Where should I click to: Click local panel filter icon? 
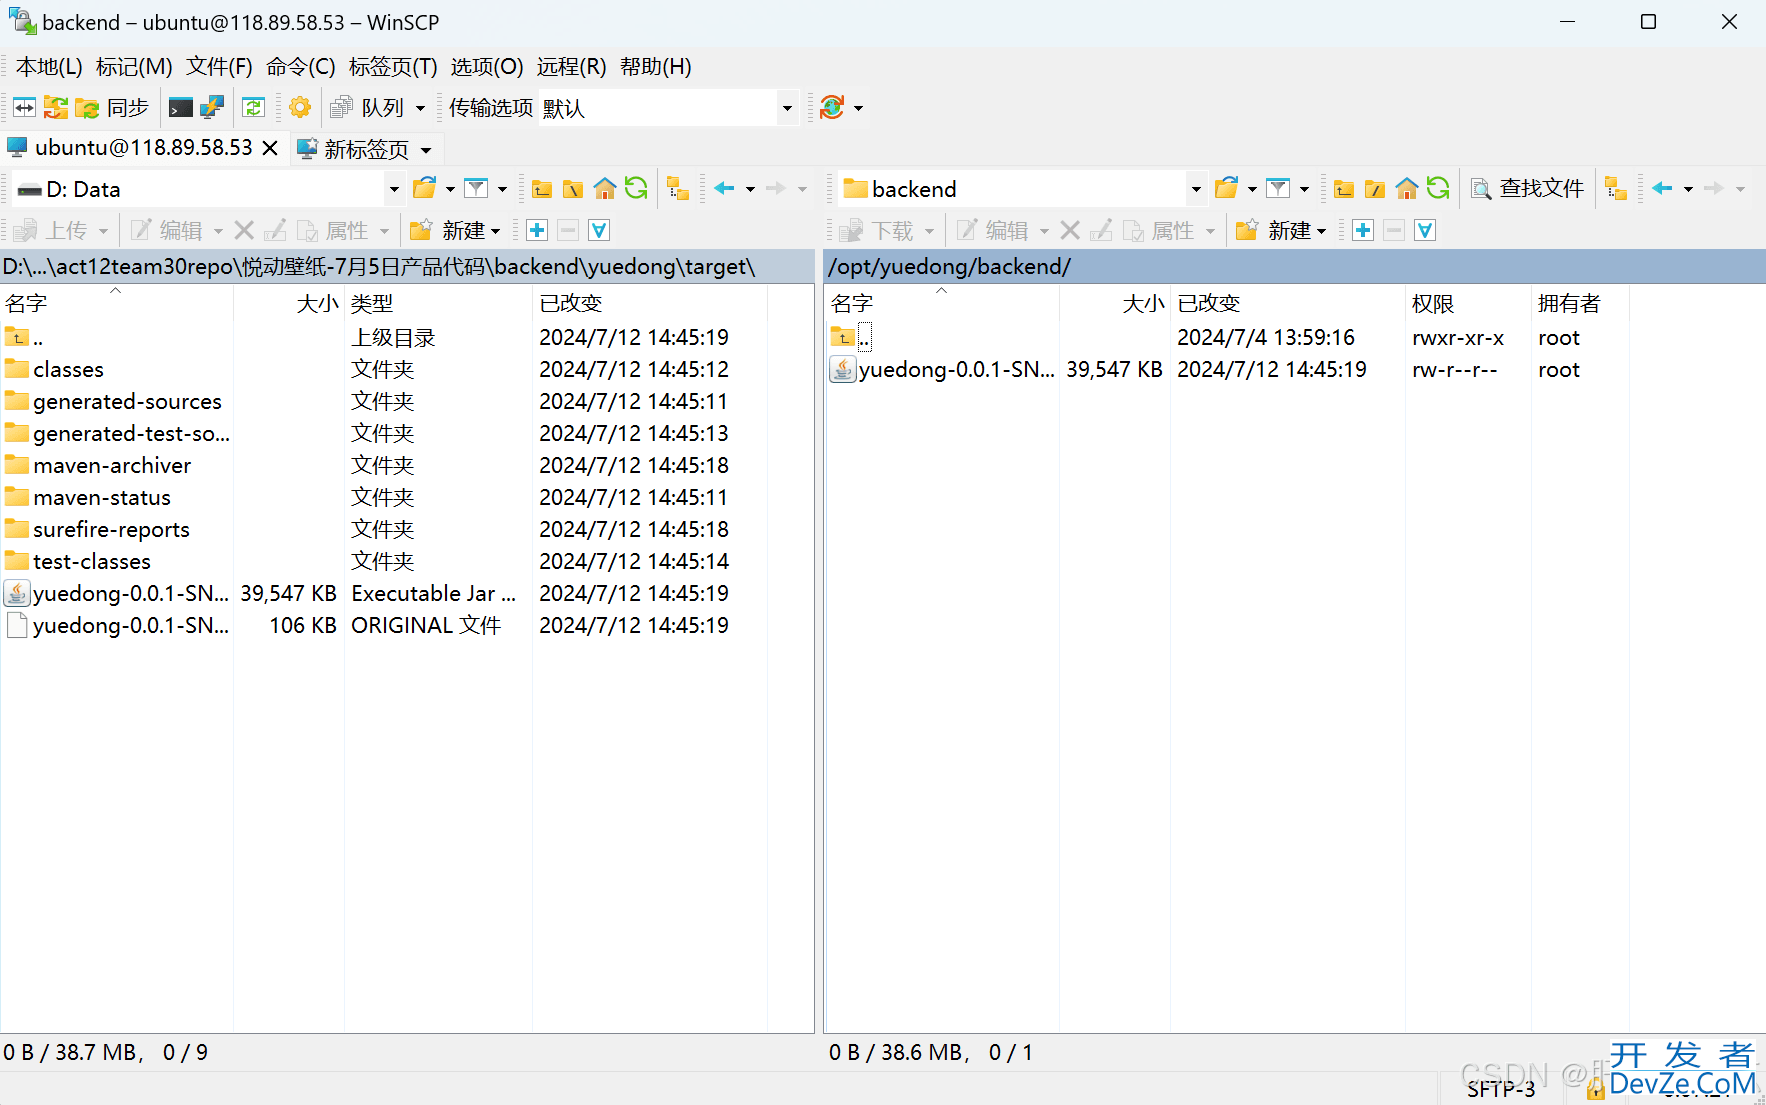pyautogui.click(x=477, y=188)
